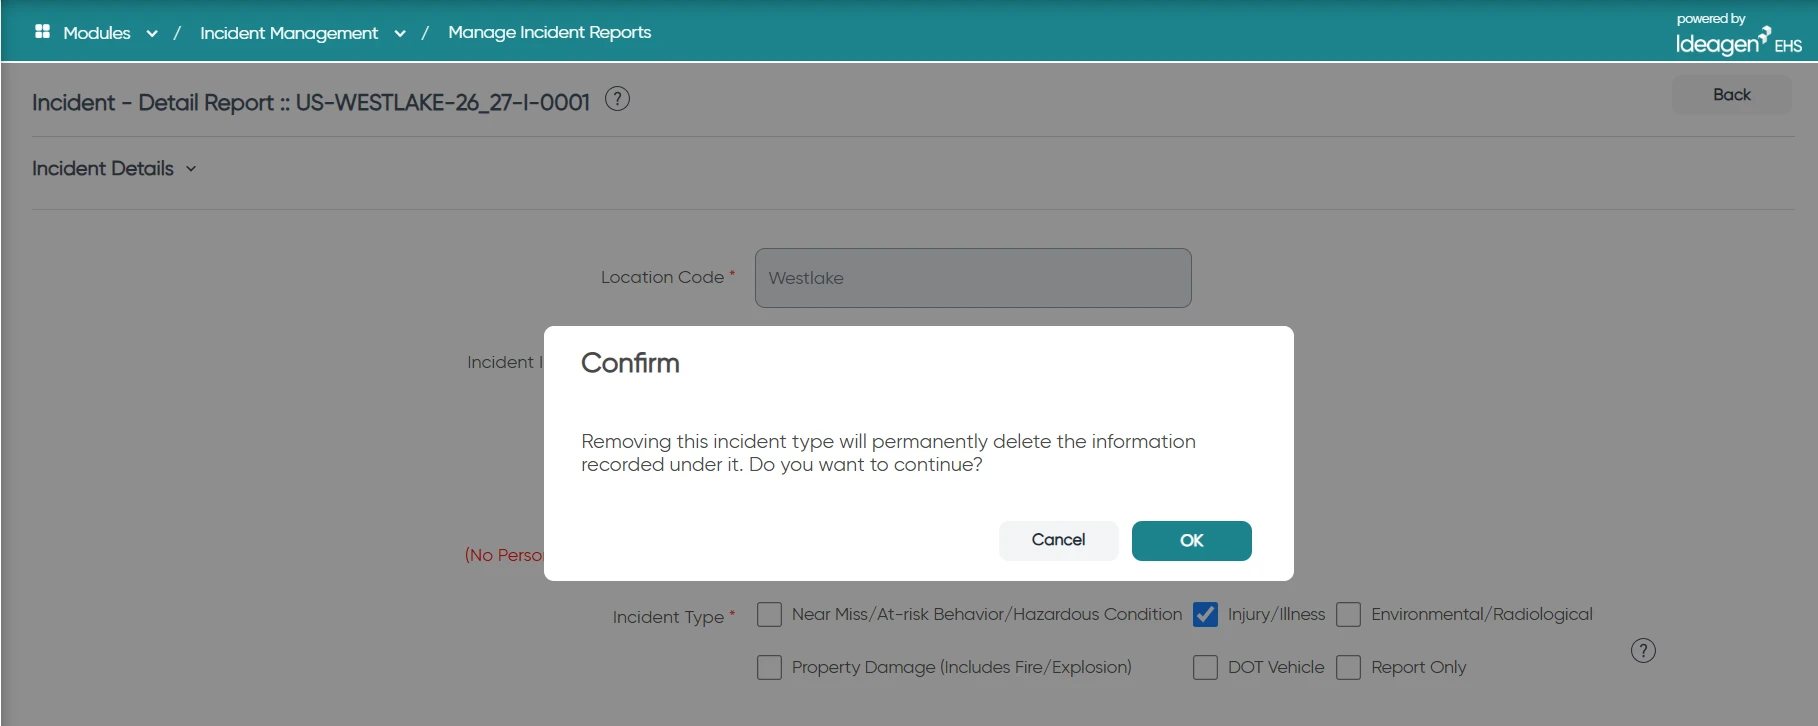The height and width of the screenshot is (726, 1818).
Task: Cancel the confirm dialog
Action: pos(1058,541)
